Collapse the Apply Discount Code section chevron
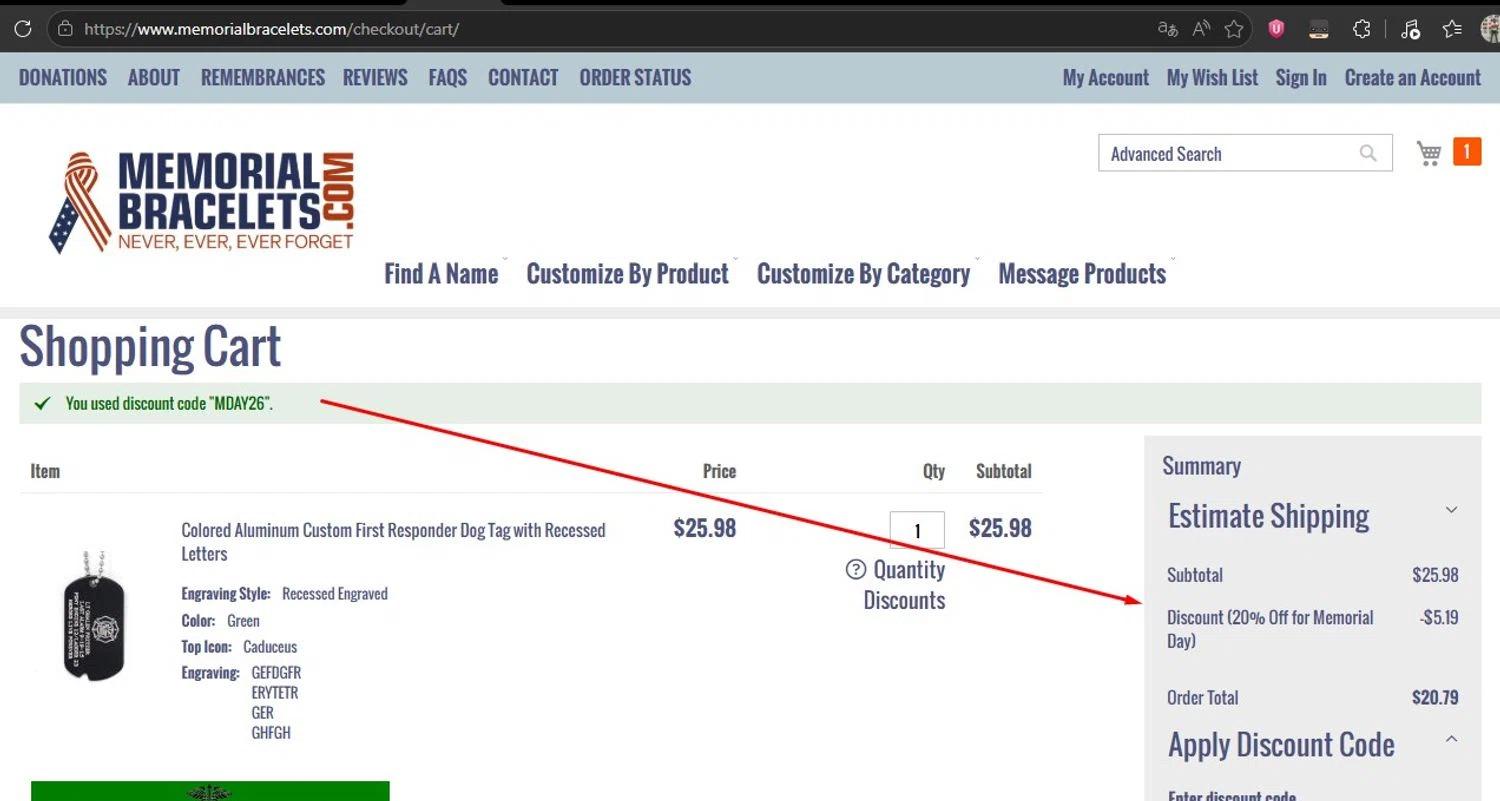1500x801 pixels. [1451, 739]
